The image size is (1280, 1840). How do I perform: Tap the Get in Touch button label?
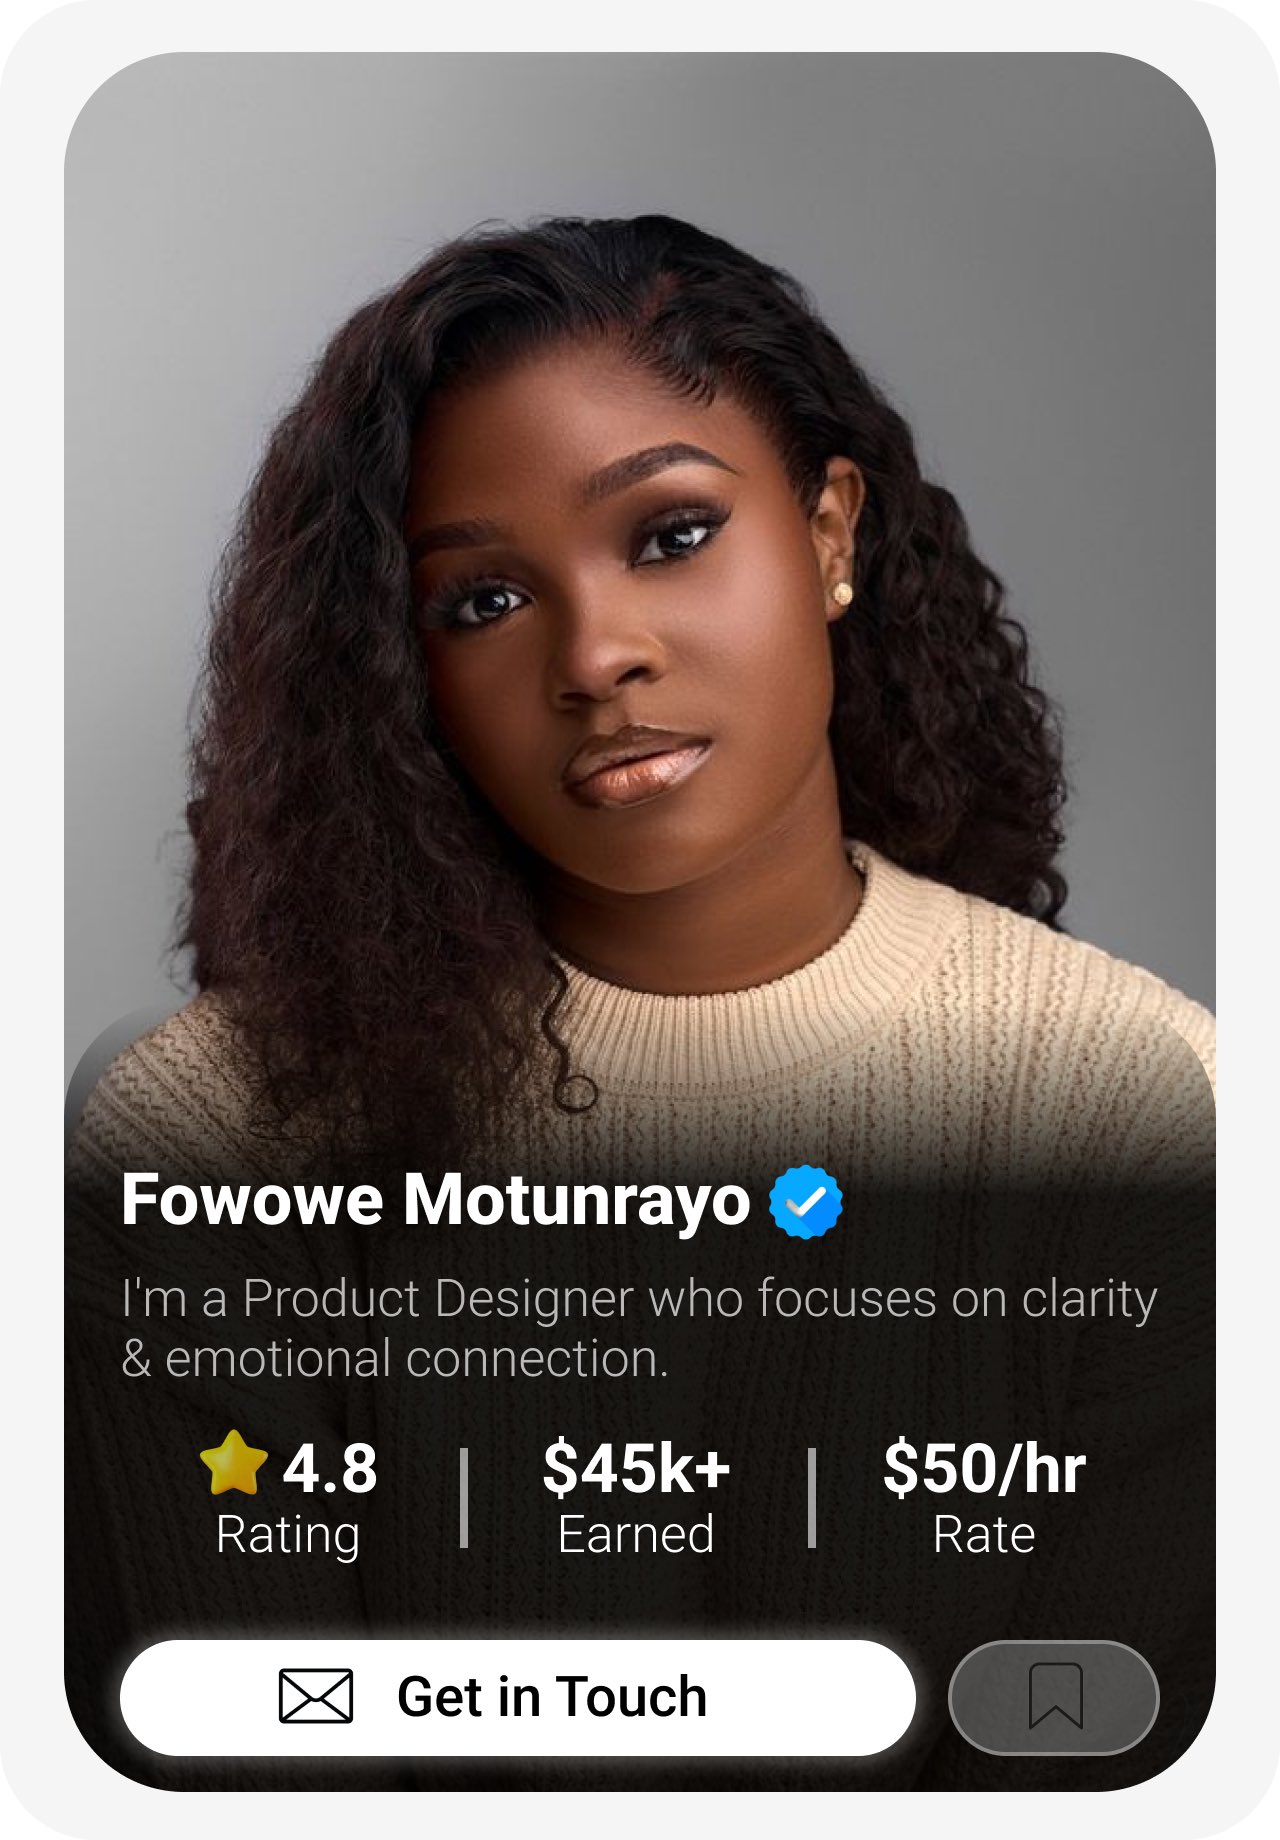point(552,1697)
